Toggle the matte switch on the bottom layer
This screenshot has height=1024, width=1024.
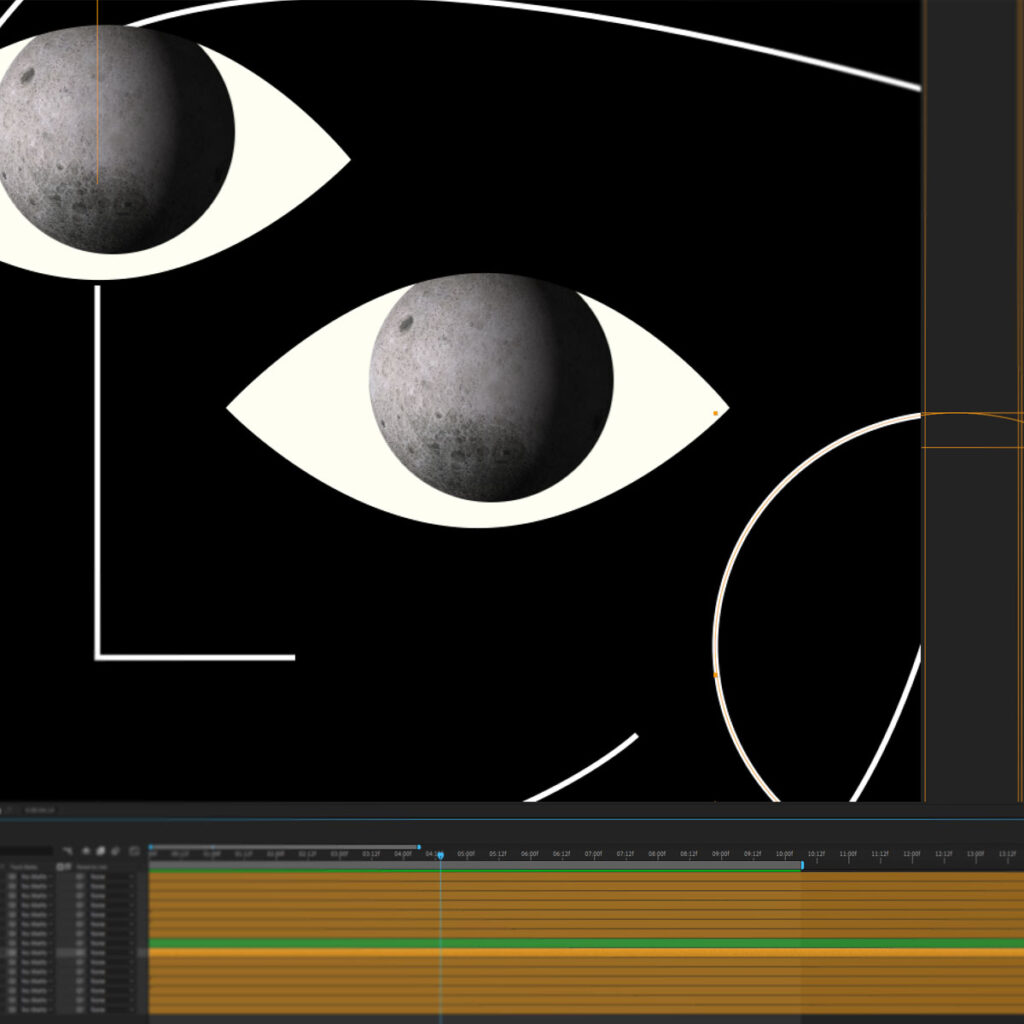pos(12,1009)
